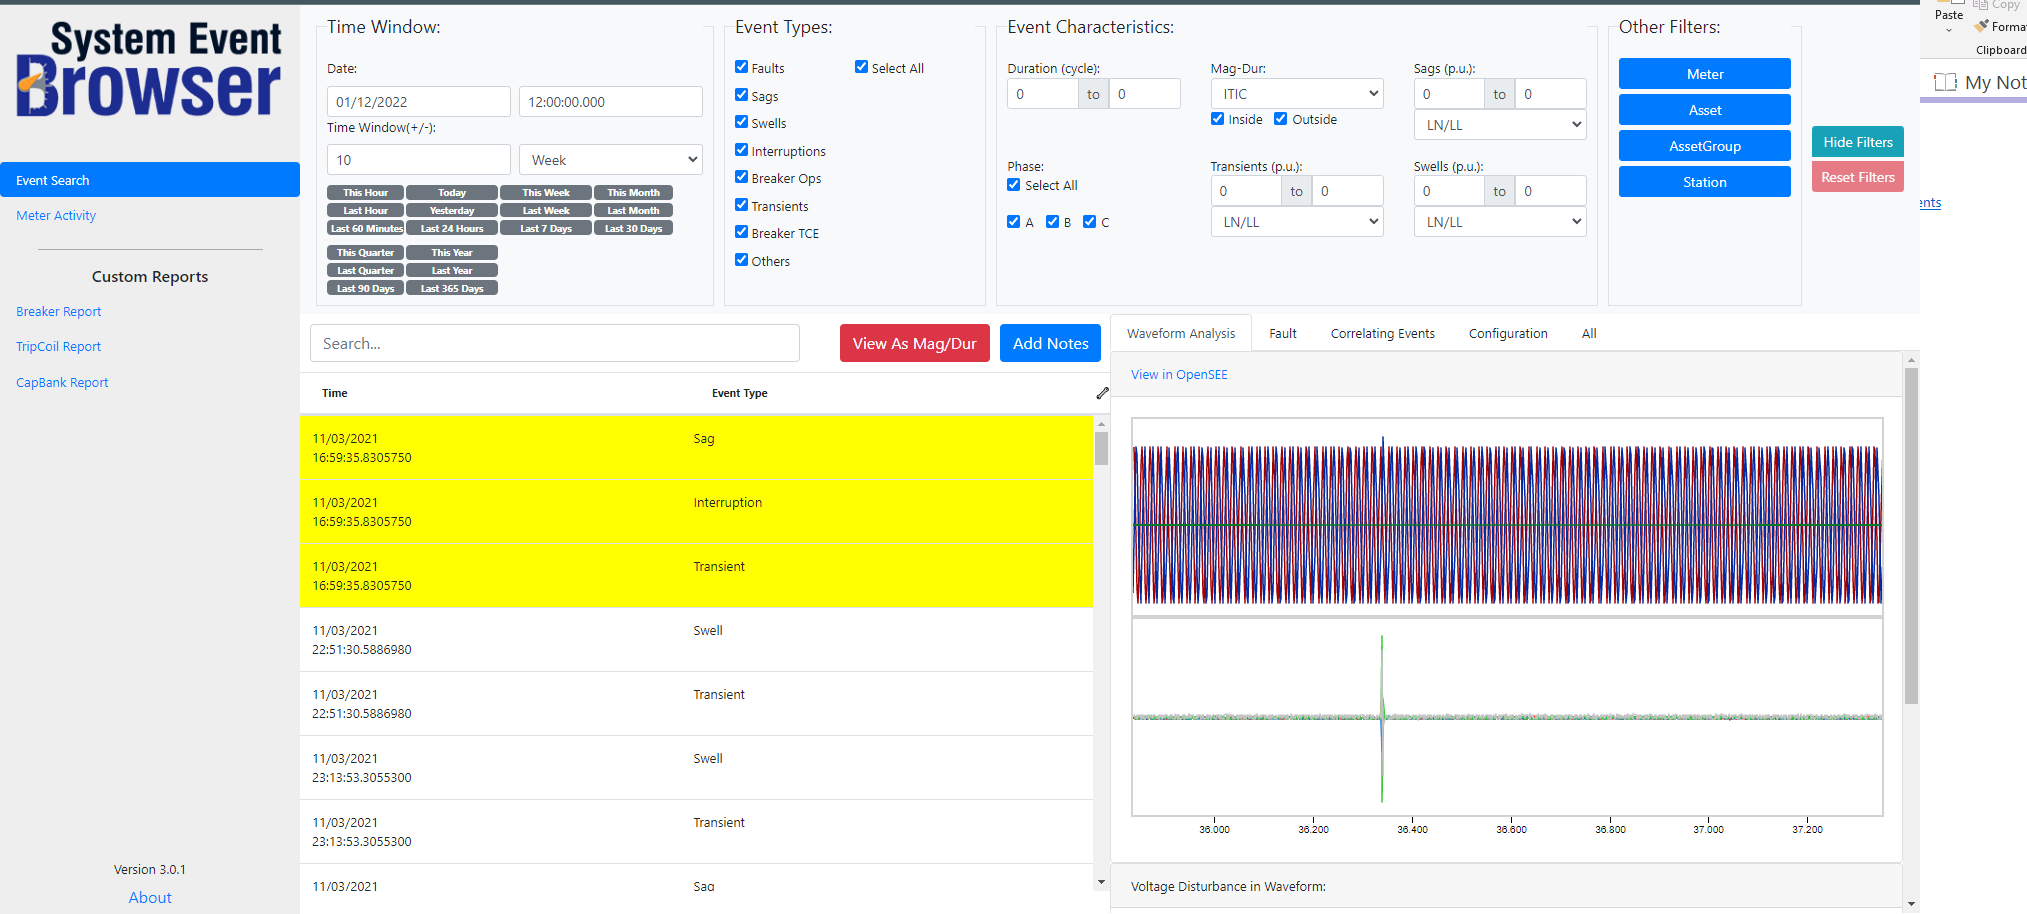The image size is (2027, 914).
Task: Click the waveform panel scroll-up arrow
Action: pyautogui.click(x=1911, y=360)
